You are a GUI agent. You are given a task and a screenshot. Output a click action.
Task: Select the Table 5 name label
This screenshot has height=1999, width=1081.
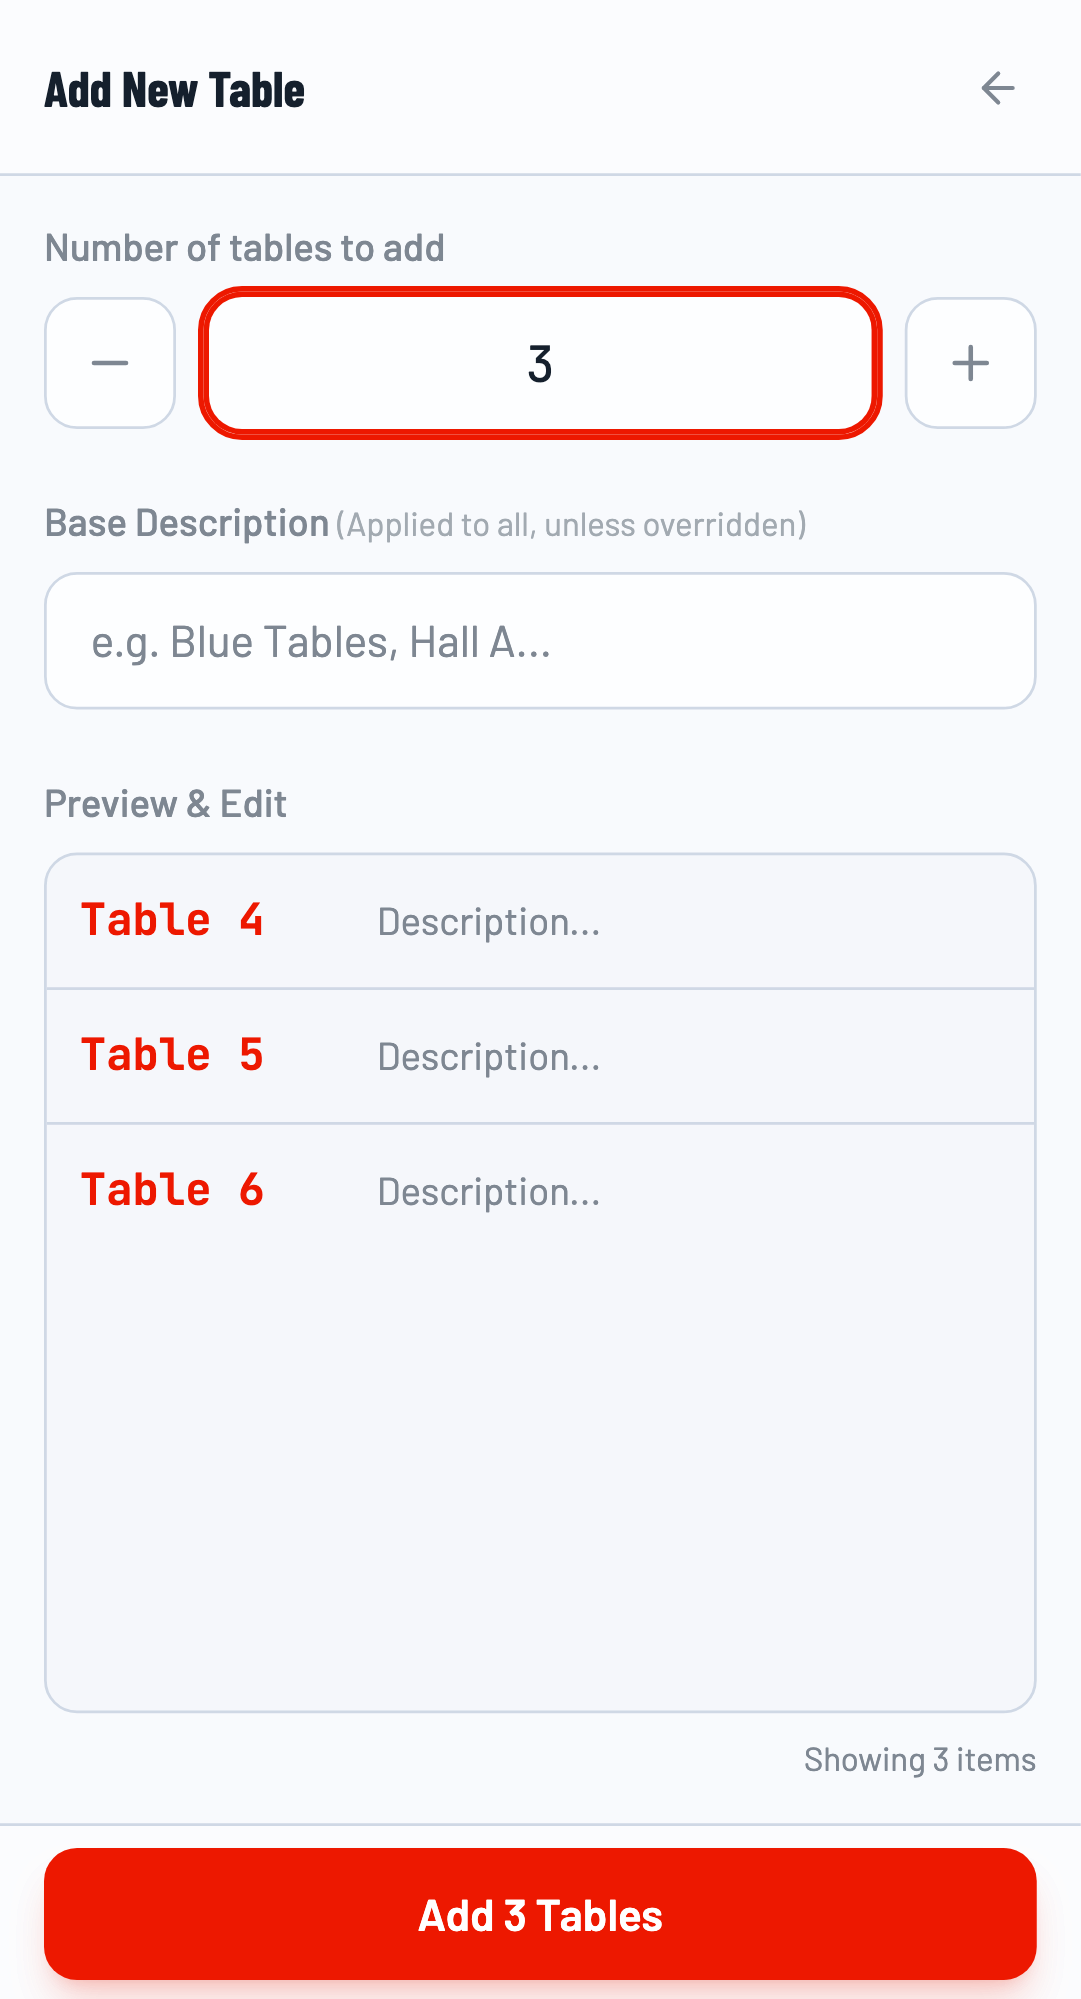click(172, 1053)
